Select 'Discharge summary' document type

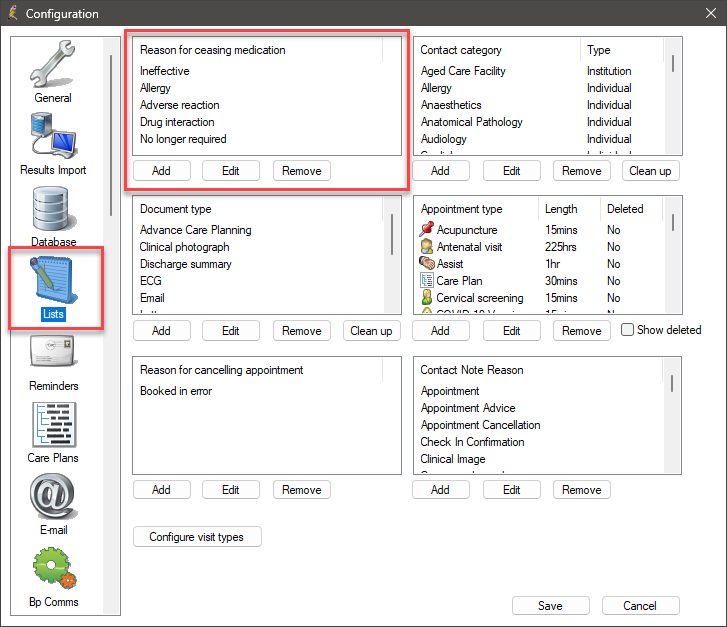pyautogui.click(x=185, y=264)
